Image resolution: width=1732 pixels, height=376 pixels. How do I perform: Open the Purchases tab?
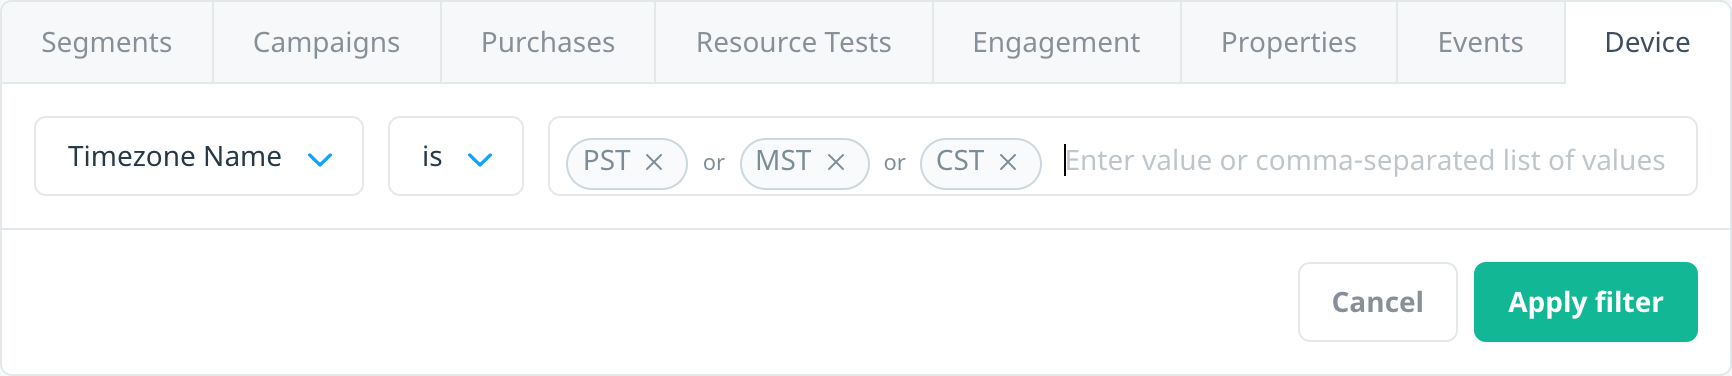click(x=548, y=42)
